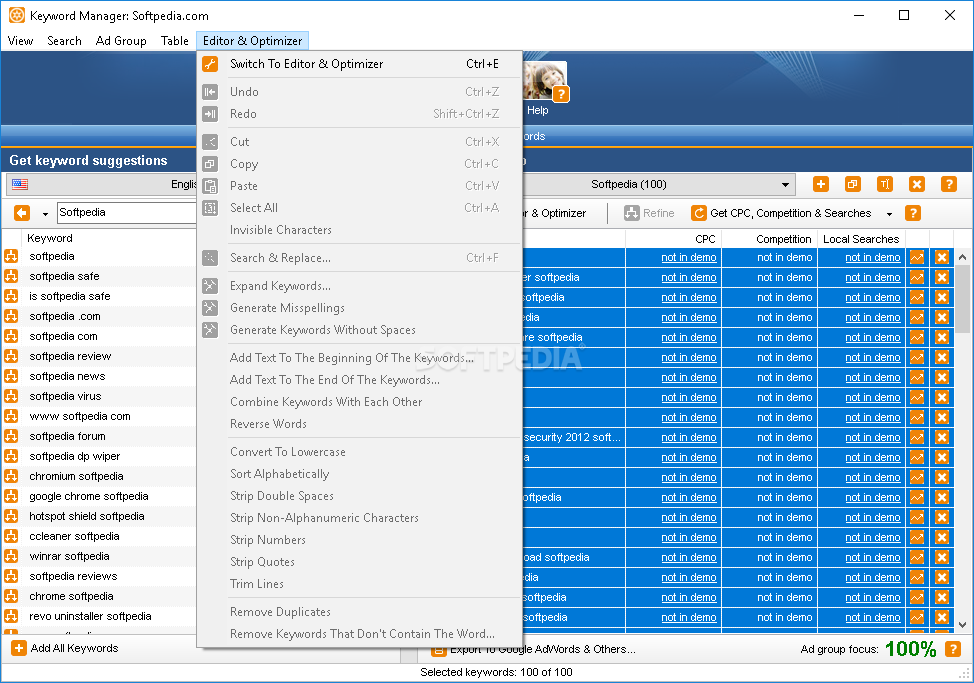Open the Ad Group menu
The image size is (974, 683).
[x=121, y=41]
